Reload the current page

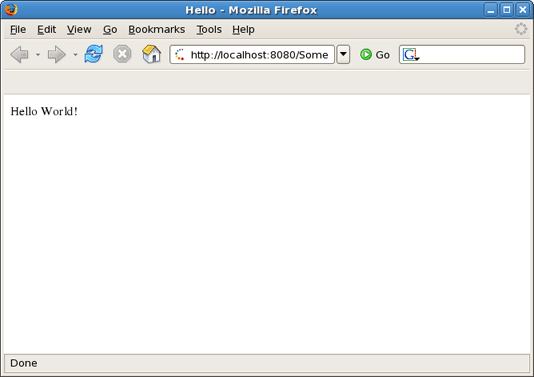[x=94, y=54]
